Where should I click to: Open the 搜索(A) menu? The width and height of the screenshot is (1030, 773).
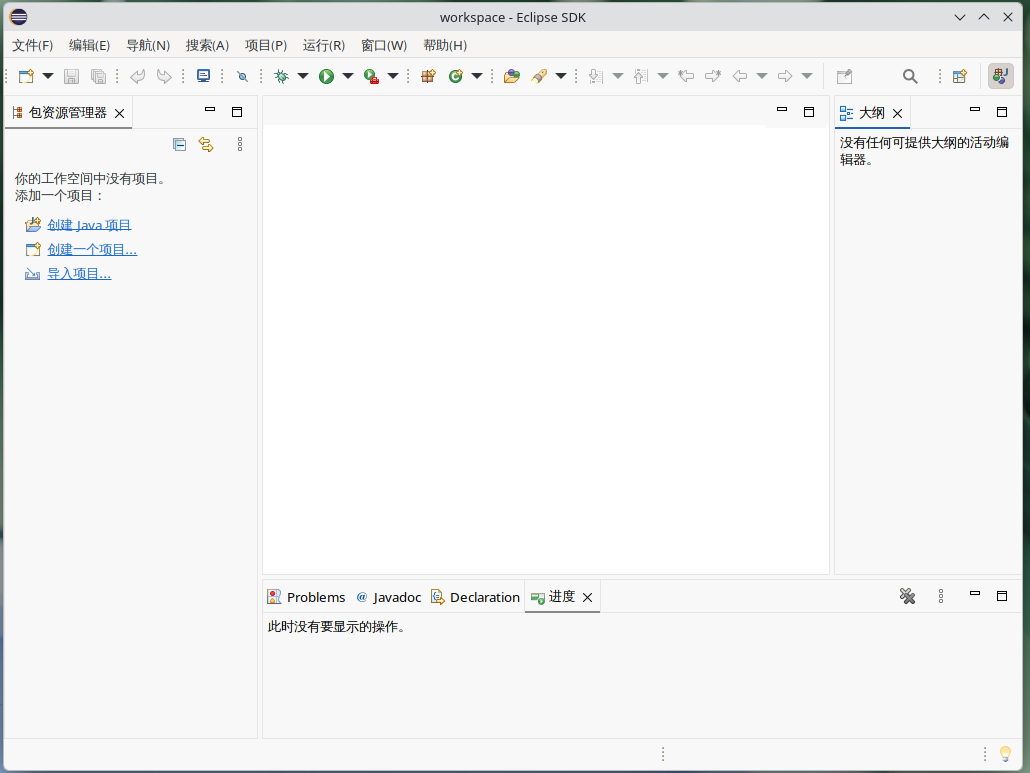coord(207,45)
